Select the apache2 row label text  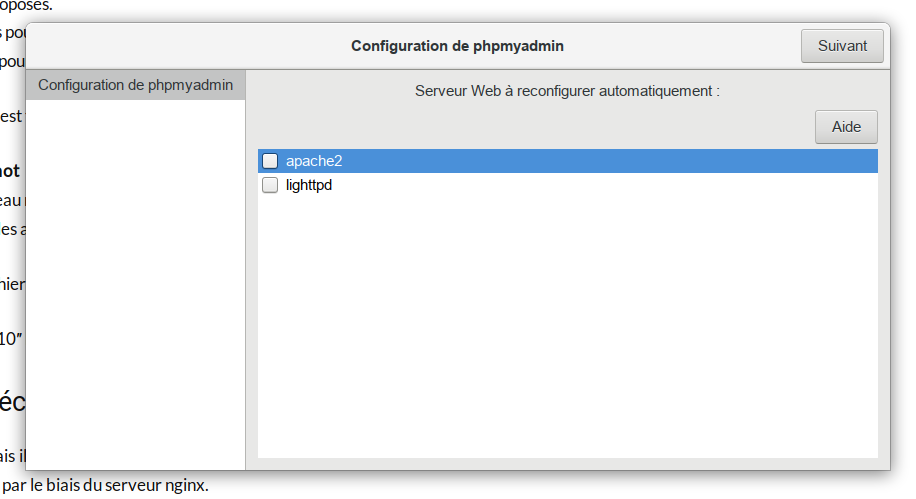(x=314, y=161)
